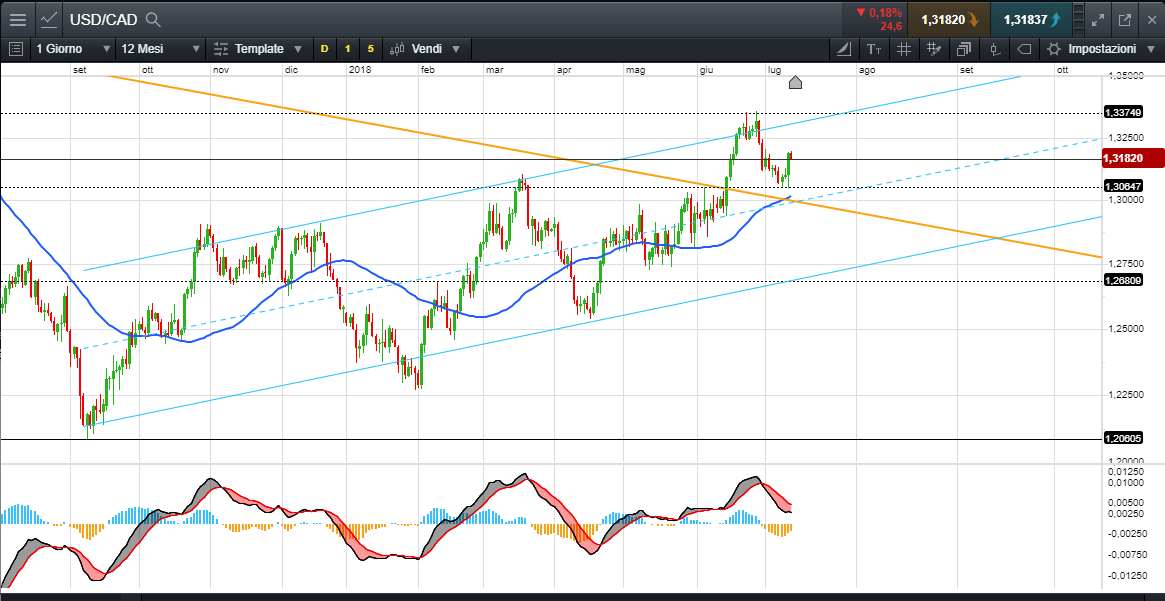This screenshot has height=601, width=1165.
Task: Pop out chart into new window
Action: coord(1125,20)
